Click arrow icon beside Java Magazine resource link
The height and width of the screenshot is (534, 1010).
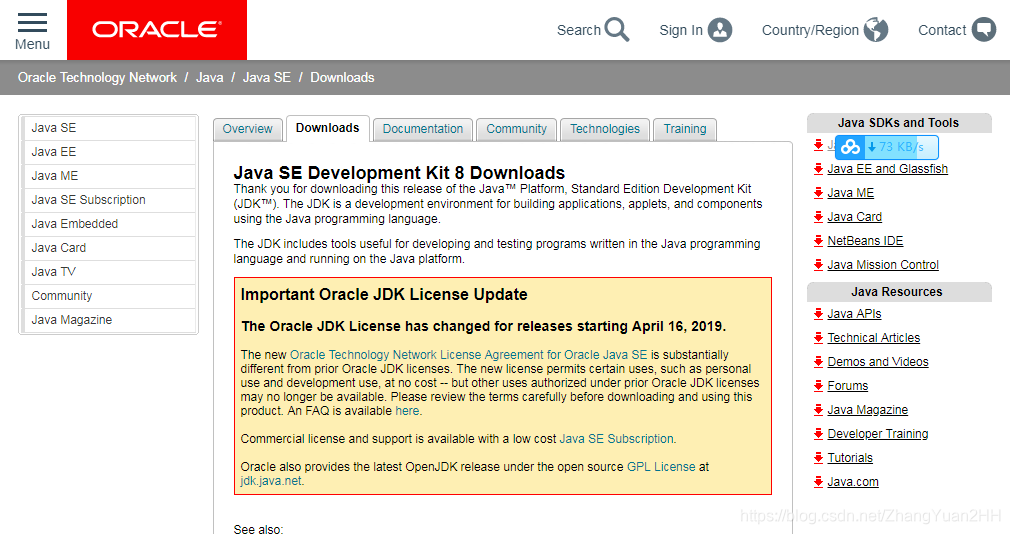pyautogui.click(x=818, y=410)
